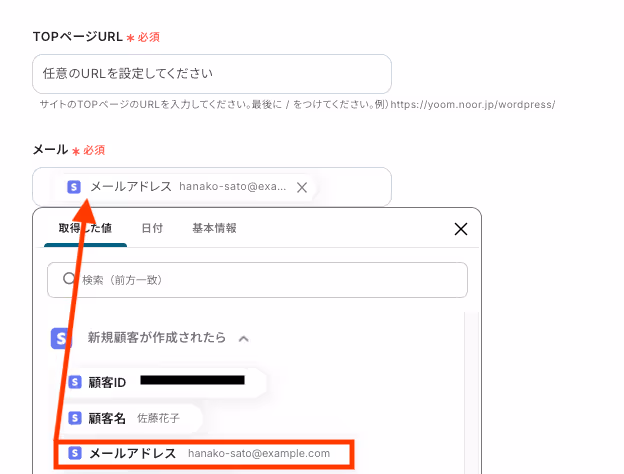Select the 顧客名 佐藤花子 value

133,418
